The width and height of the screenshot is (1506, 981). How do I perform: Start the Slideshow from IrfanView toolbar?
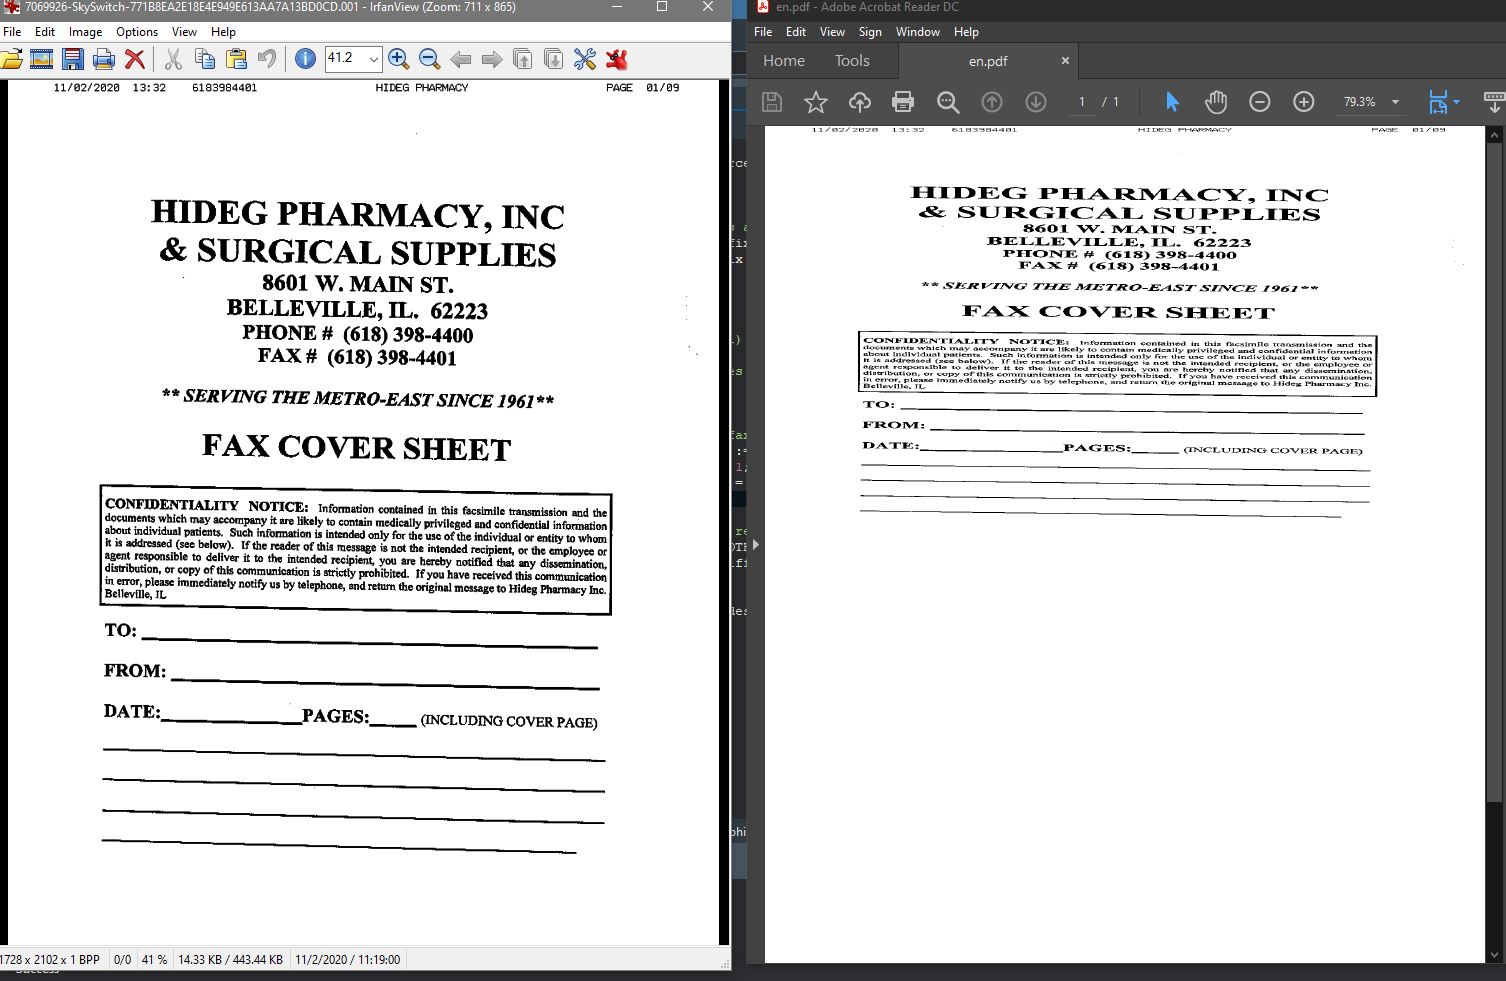click(x=41, y=59)
